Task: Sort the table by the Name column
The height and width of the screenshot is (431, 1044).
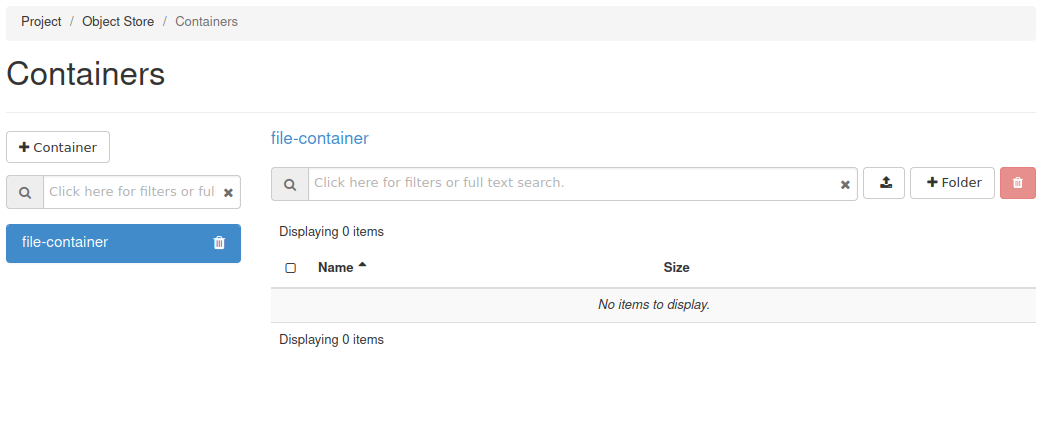Action: 335,268
